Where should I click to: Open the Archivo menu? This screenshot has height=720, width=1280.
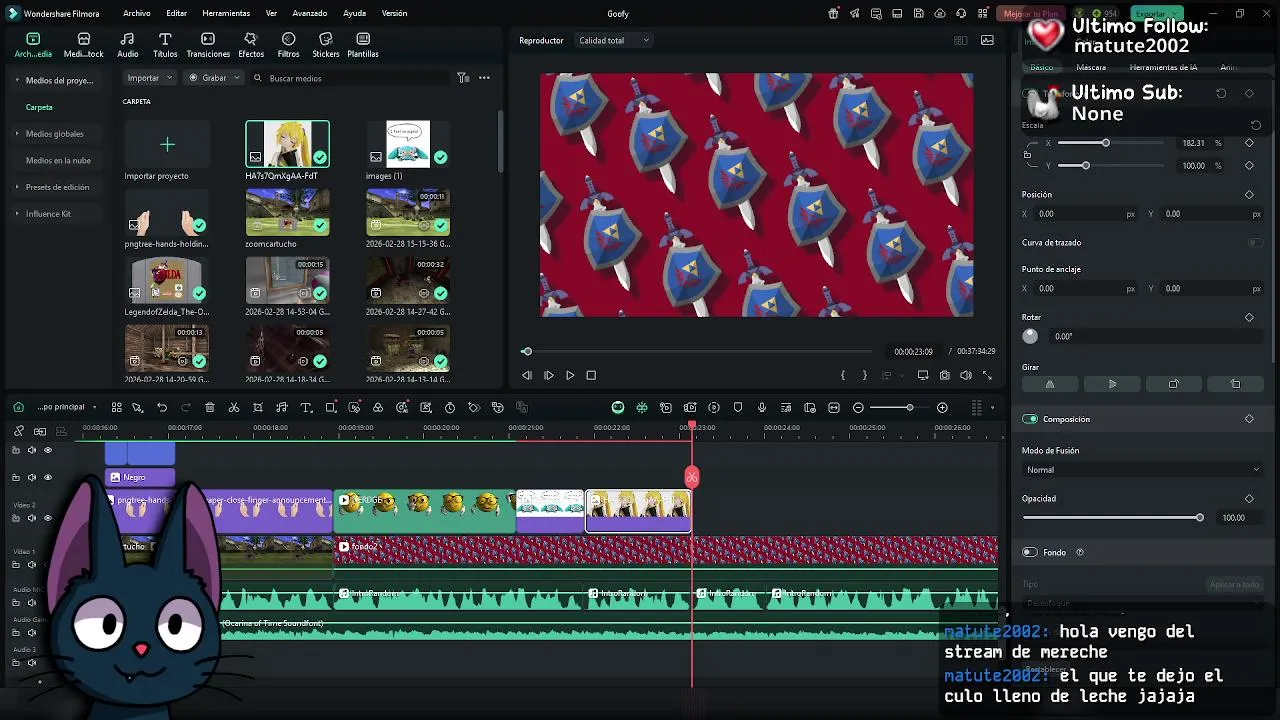pyautogui.click(x=137, y=14)
